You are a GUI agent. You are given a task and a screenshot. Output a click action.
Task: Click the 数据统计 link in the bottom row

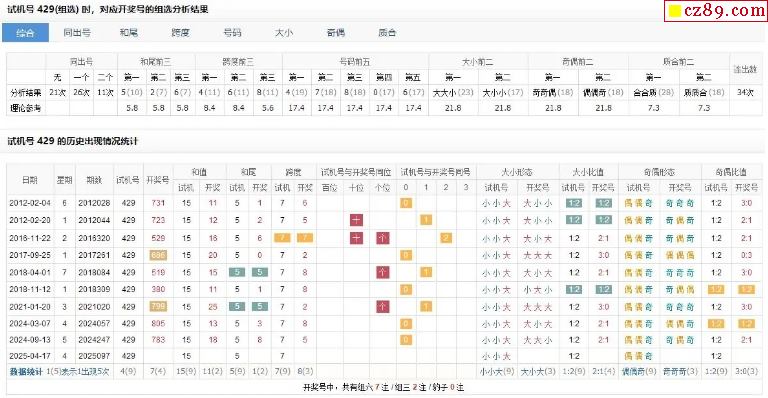tap(25, 372)
